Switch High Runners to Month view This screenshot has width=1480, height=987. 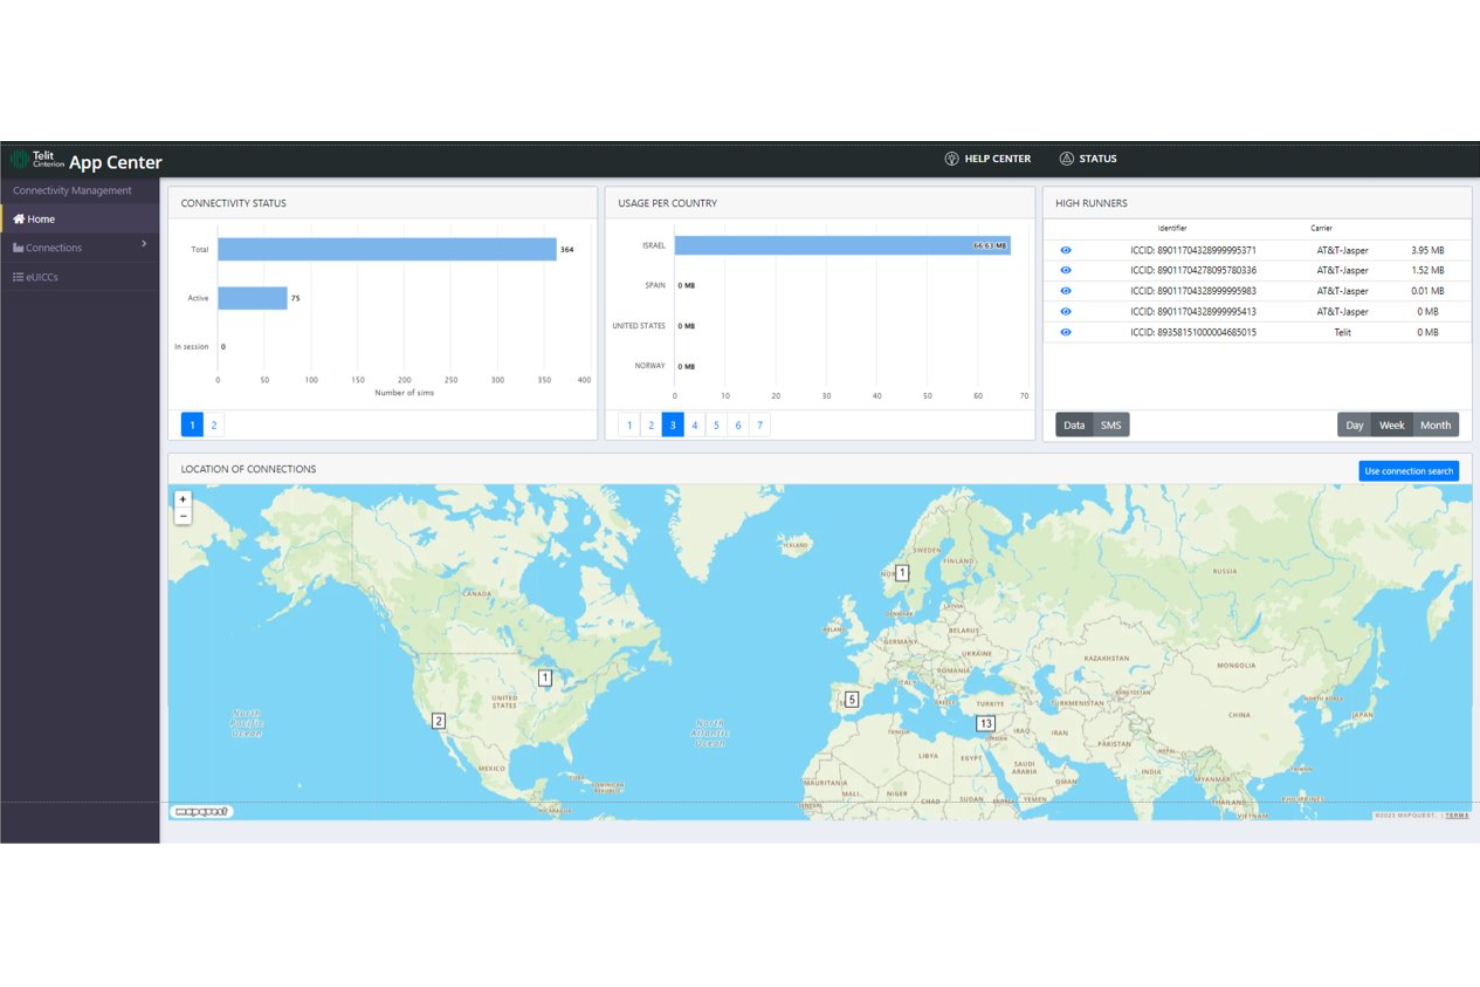point(1436,424)
